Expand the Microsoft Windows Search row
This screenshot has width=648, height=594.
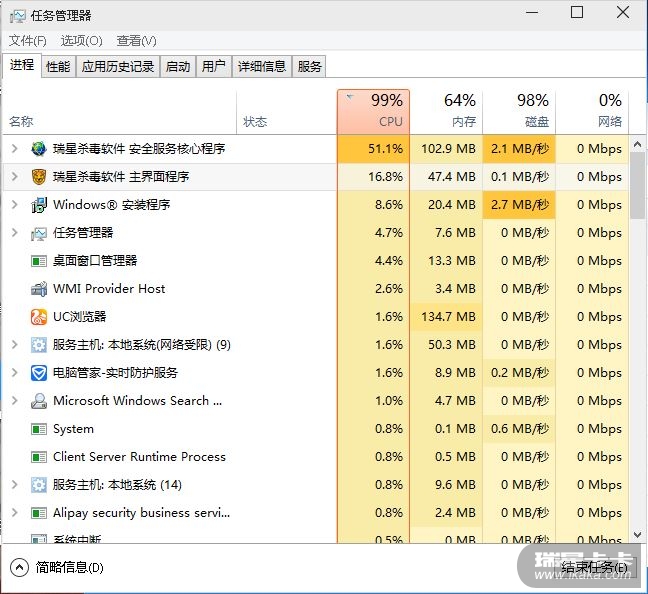coord(14,401)
